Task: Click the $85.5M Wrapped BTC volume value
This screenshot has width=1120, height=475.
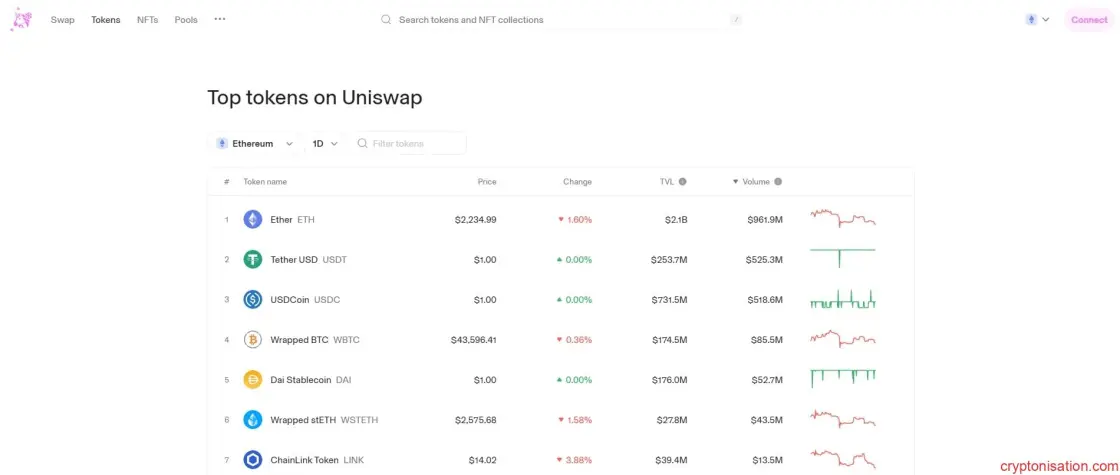Action: (x=767, y=339)
